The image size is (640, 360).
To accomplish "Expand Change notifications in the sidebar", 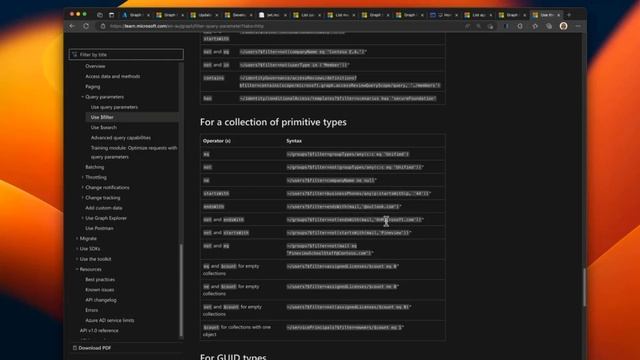I will click(82, 187).
